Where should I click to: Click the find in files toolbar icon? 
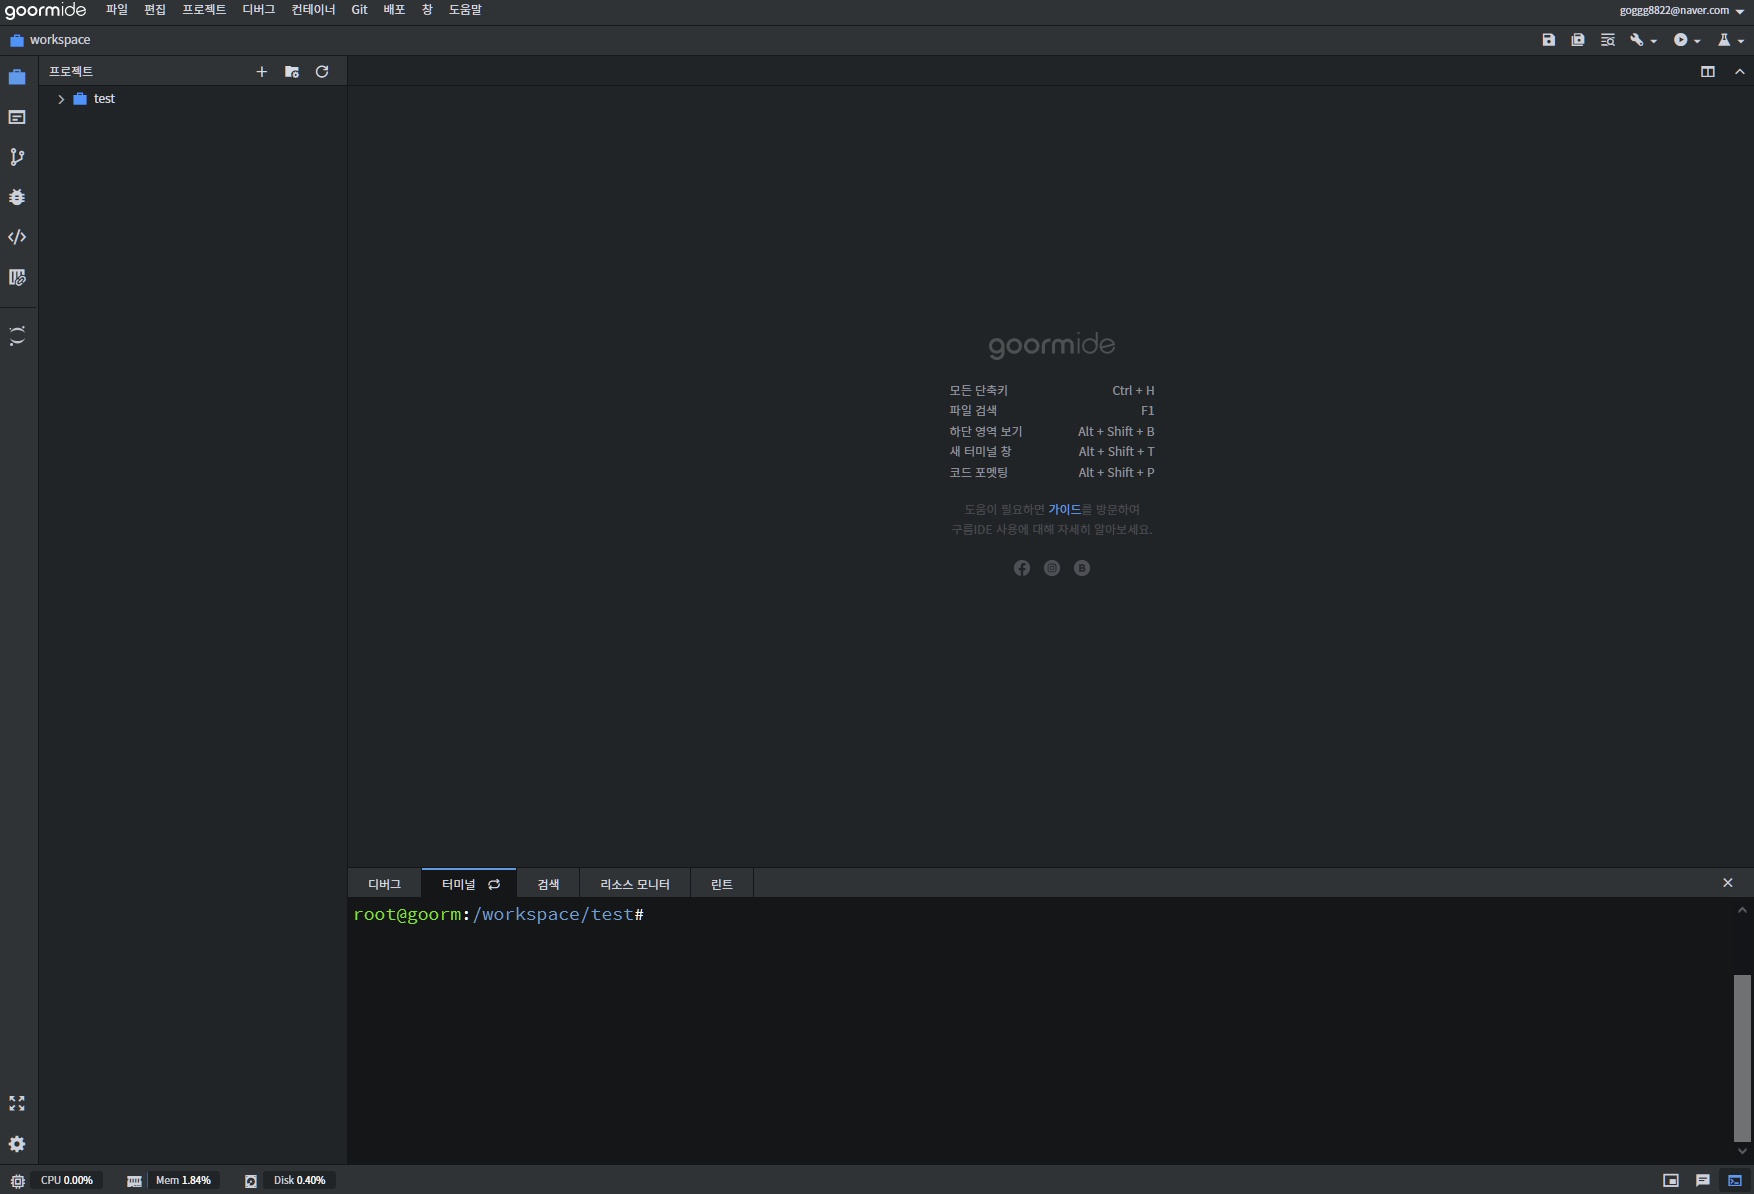tap(1608, 40)
